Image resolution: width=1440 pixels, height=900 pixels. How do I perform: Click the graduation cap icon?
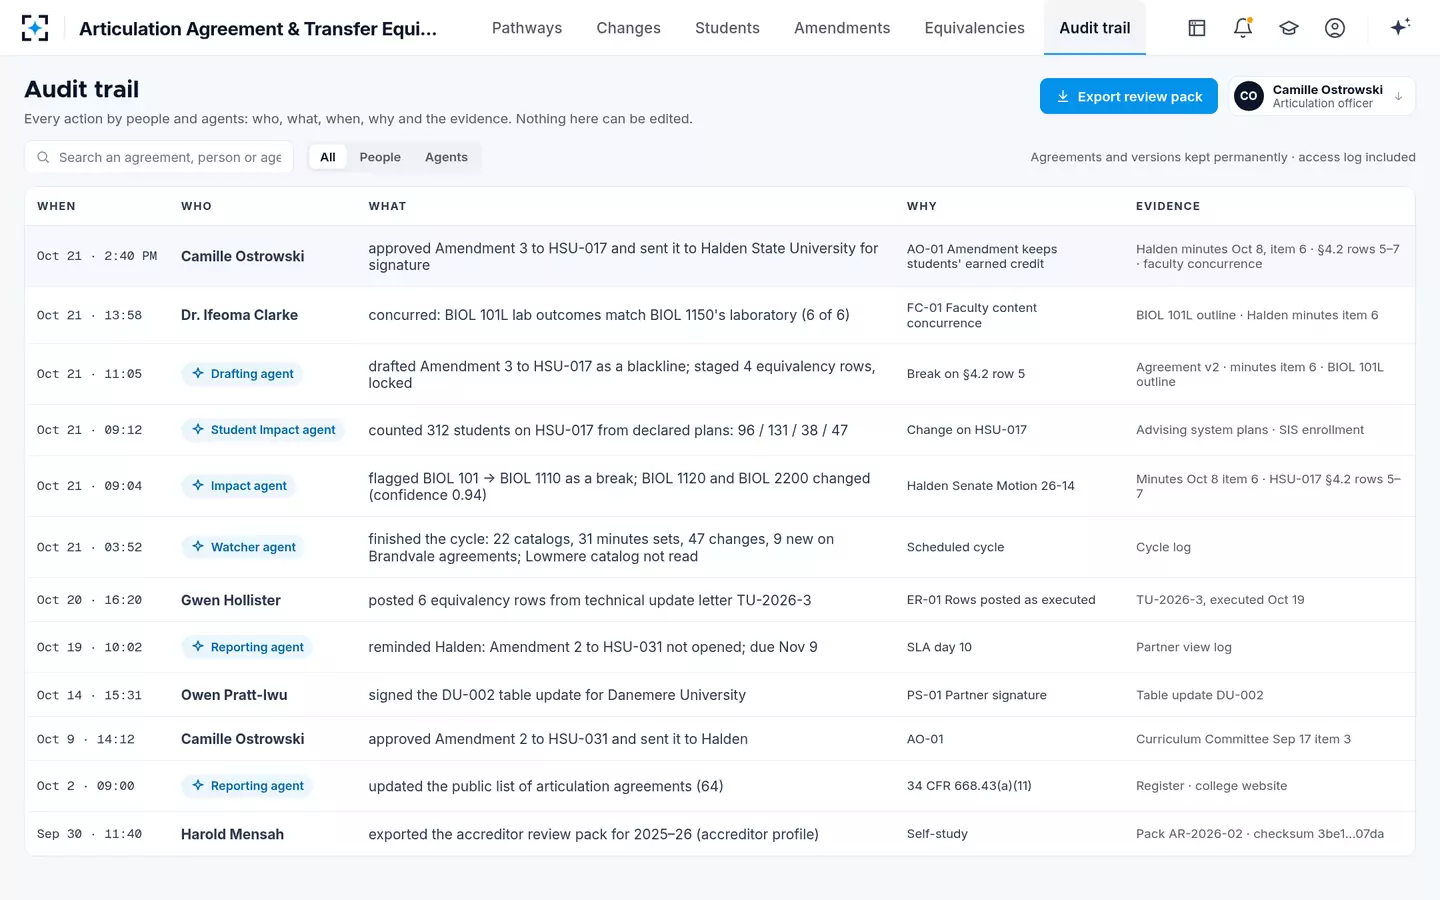click(1289, 28)
